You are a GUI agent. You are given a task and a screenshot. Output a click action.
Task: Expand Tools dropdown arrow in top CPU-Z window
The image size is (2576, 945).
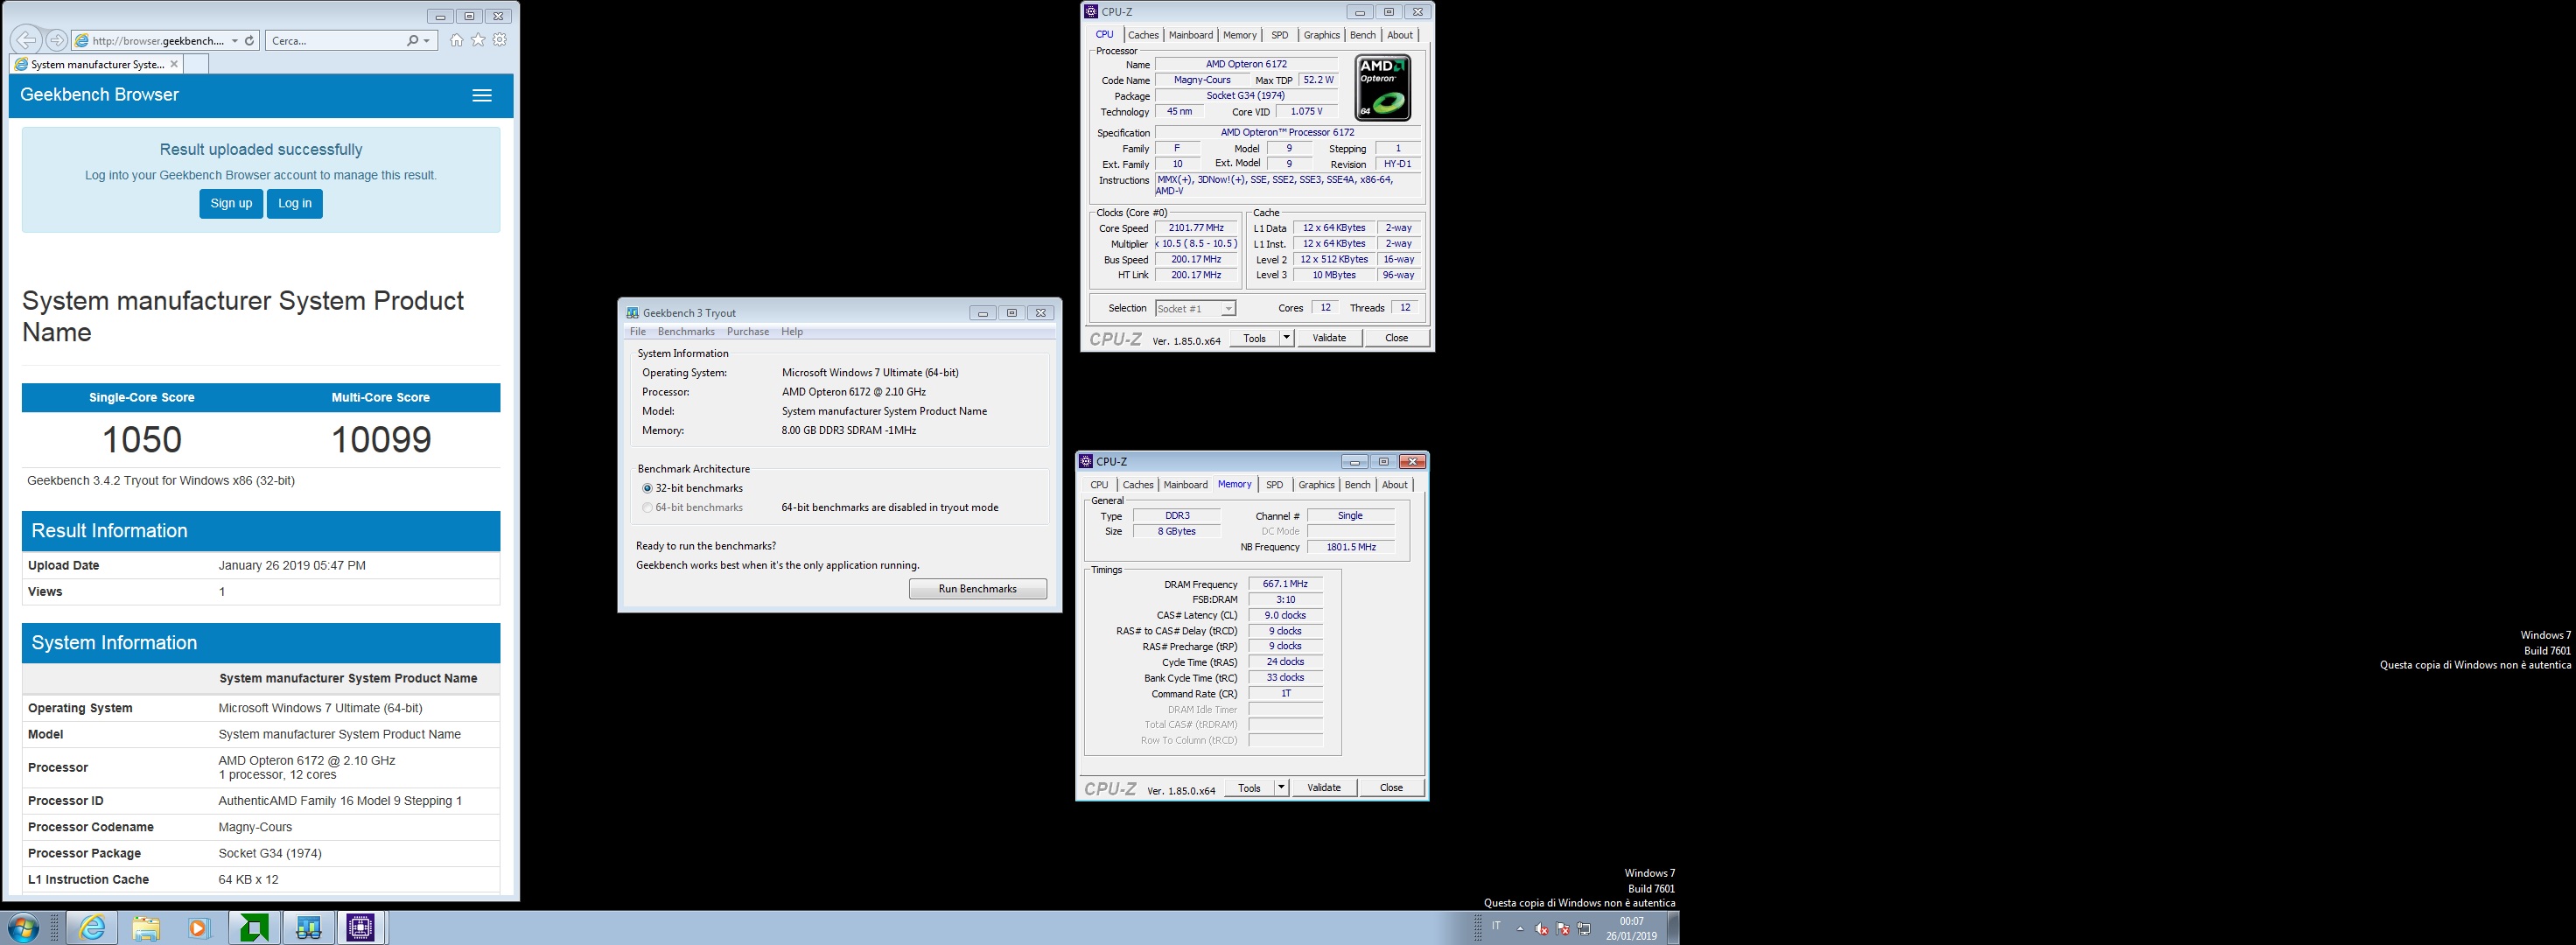tap(1287, 338)
